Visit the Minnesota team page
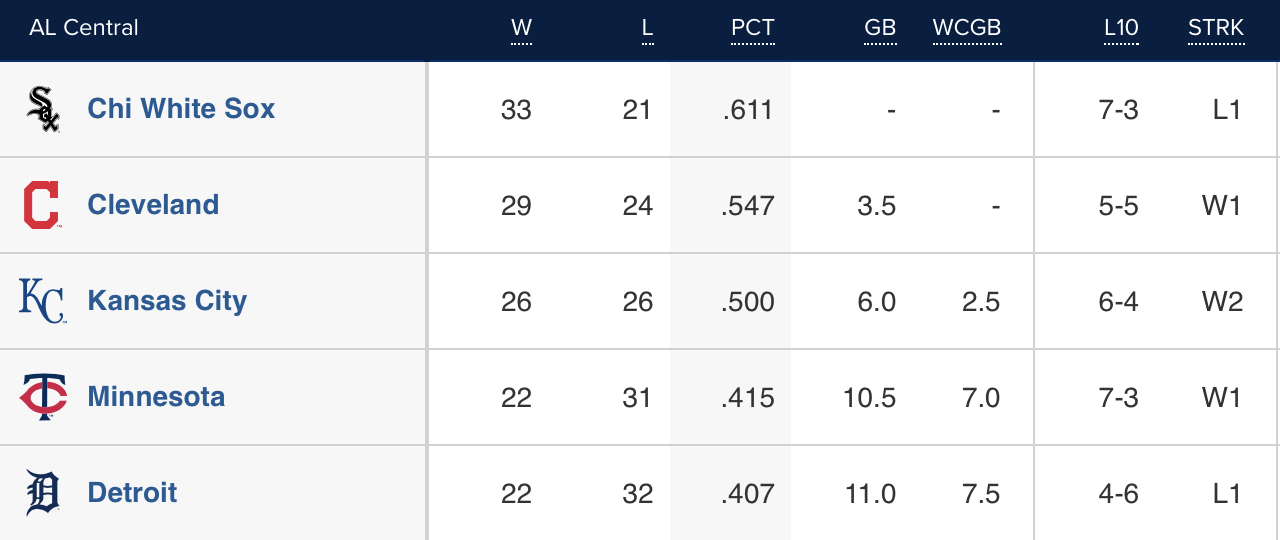 click(x=156, y=397)
